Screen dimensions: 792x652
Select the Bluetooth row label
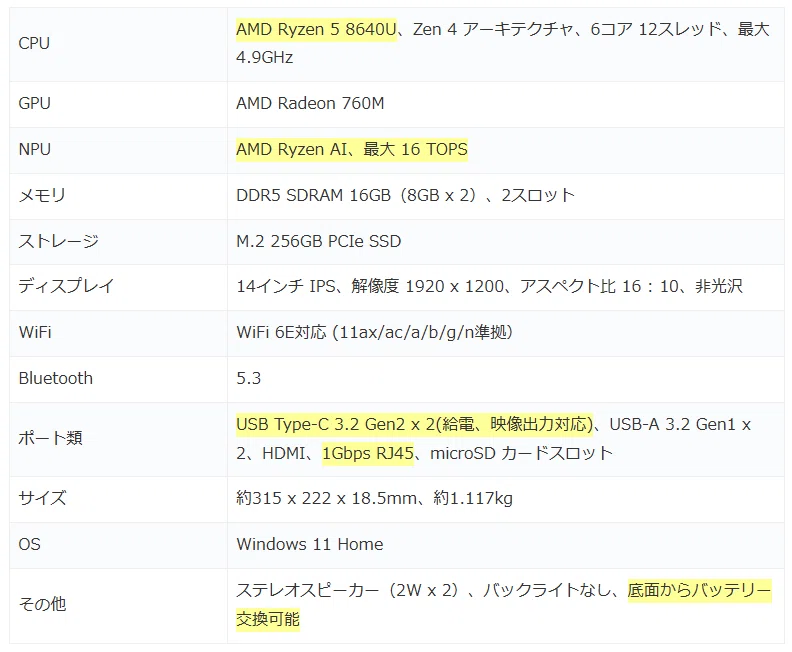(x=56, y=378)
